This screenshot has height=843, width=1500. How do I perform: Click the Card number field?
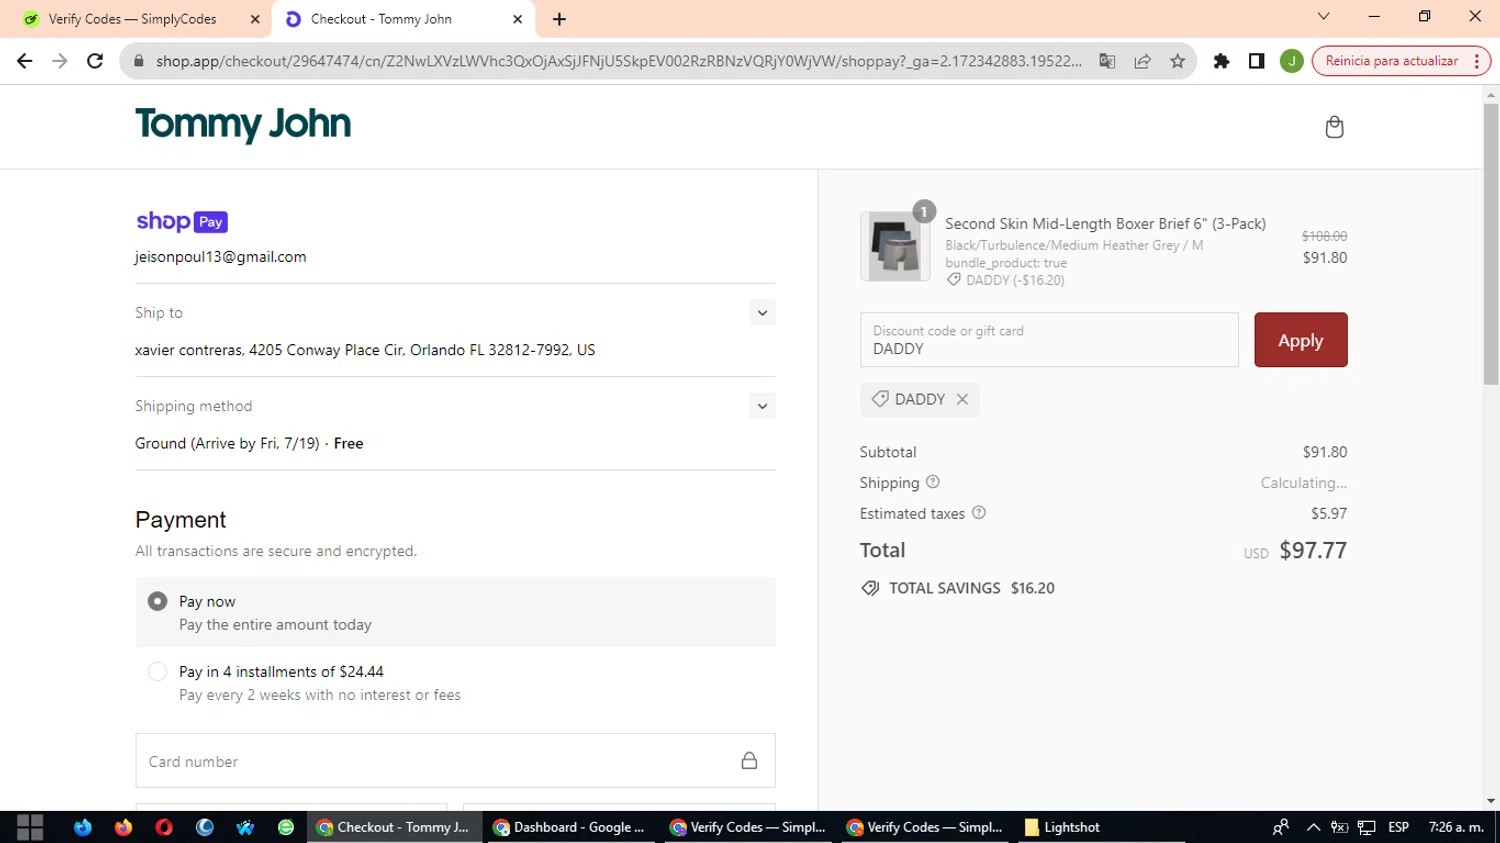[455, 761]
